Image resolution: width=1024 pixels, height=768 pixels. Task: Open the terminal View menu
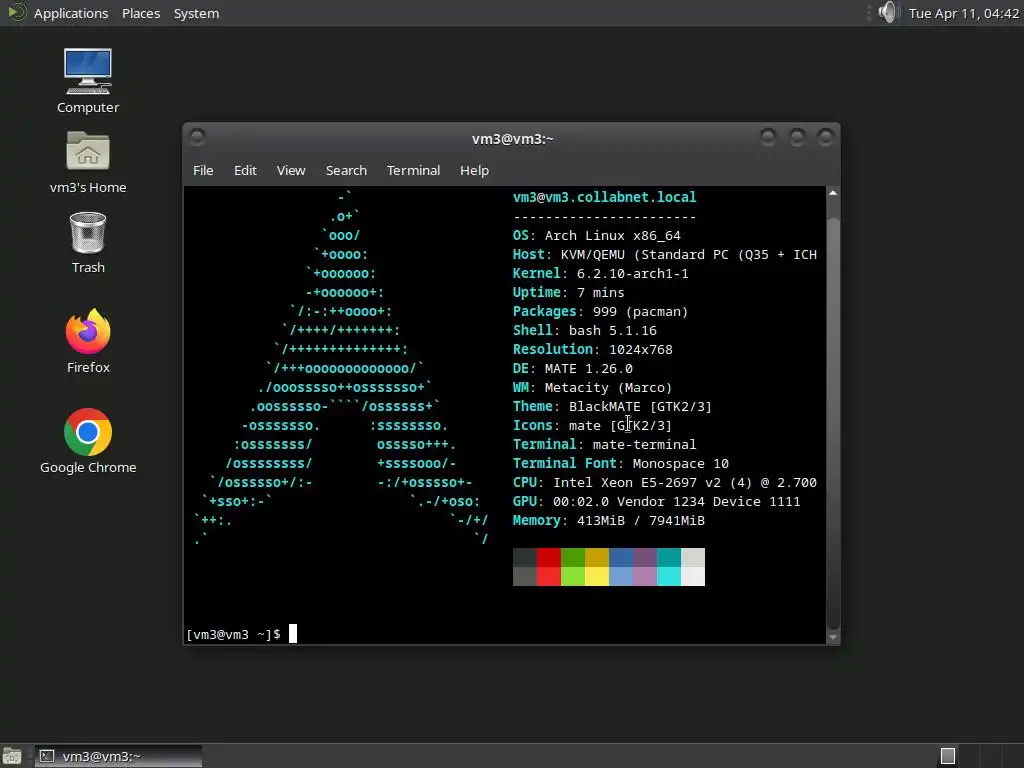[x=291, y=170]
